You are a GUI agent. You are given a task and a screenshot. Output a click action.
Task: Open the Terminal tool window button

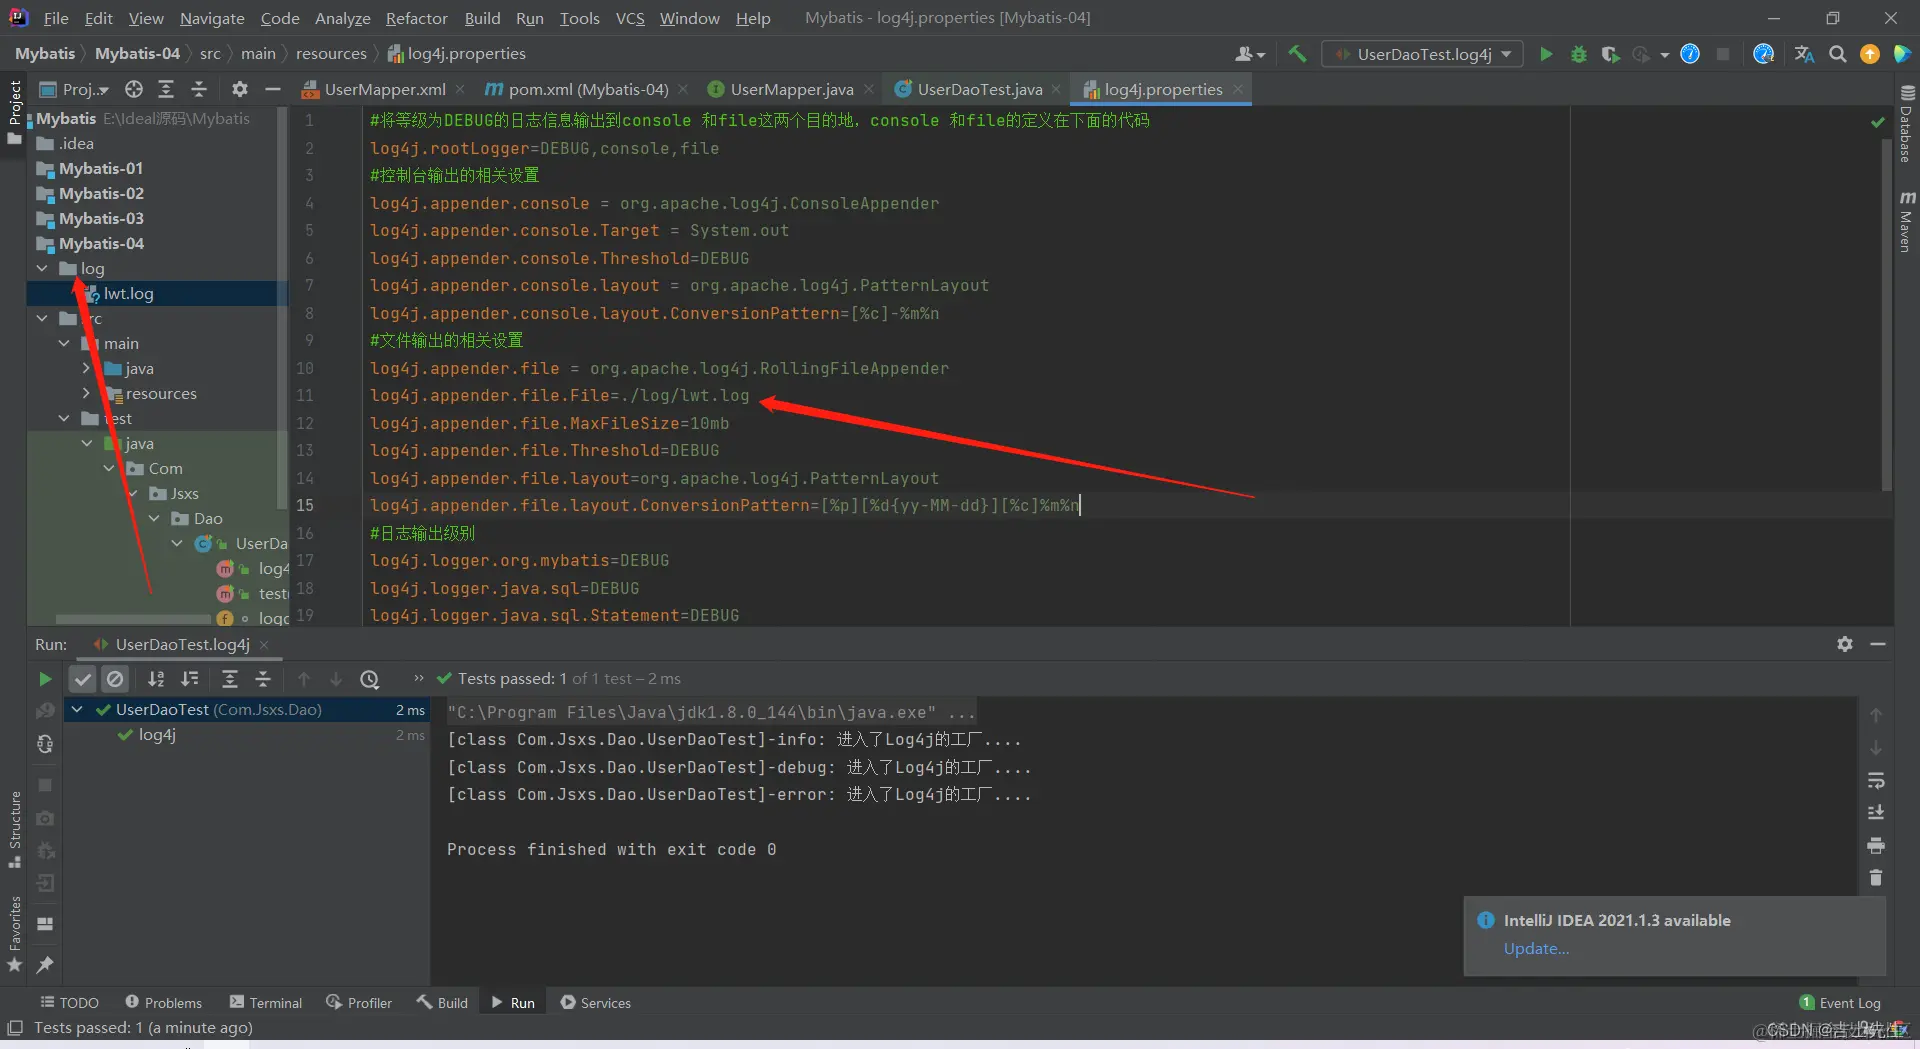pos(266,1002)
